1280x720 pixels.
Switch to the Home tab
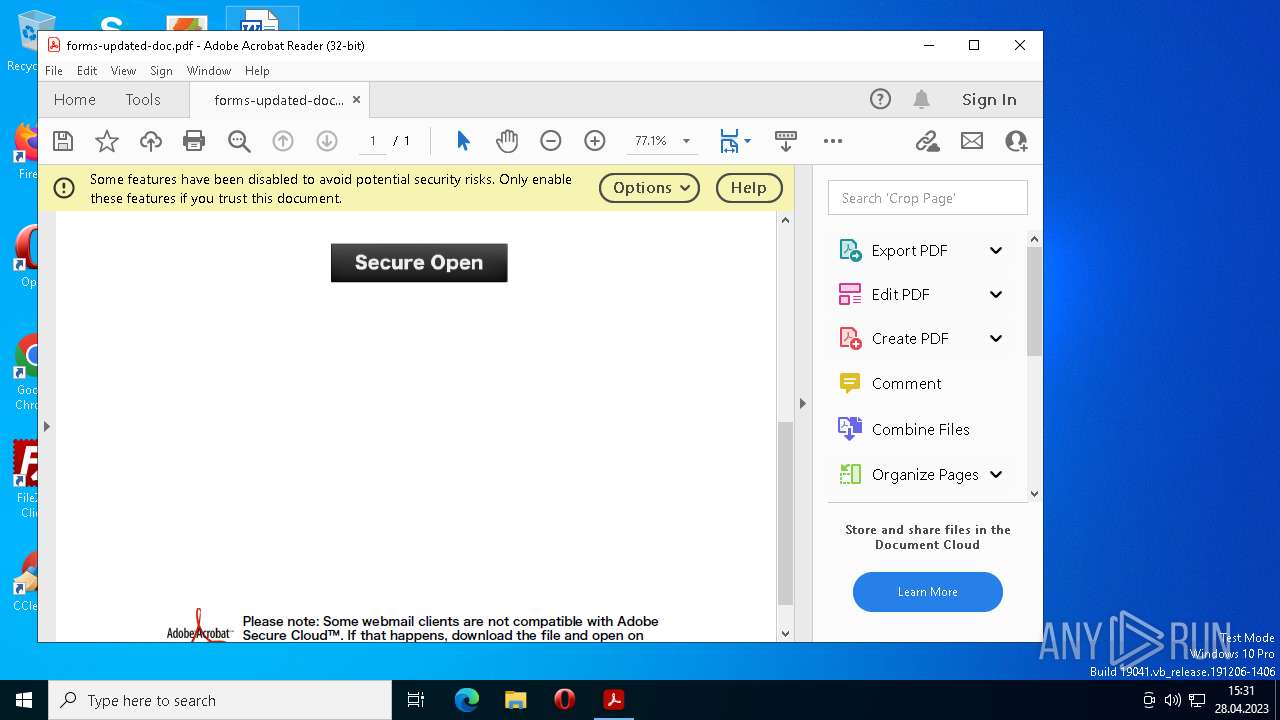[x=75, y=99]
